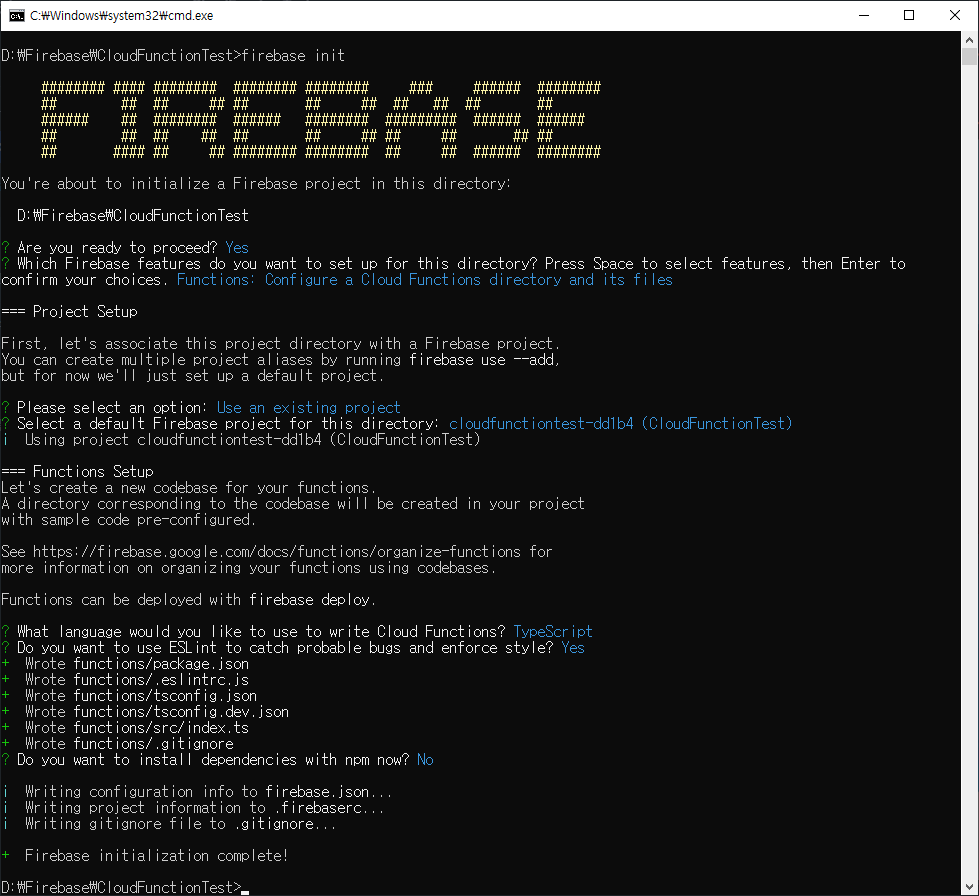This screenshot has width=979, height=896.
Task: Click the indented D:\Firebase\CloudFunctionTest directory path
Action: (133, 215)
